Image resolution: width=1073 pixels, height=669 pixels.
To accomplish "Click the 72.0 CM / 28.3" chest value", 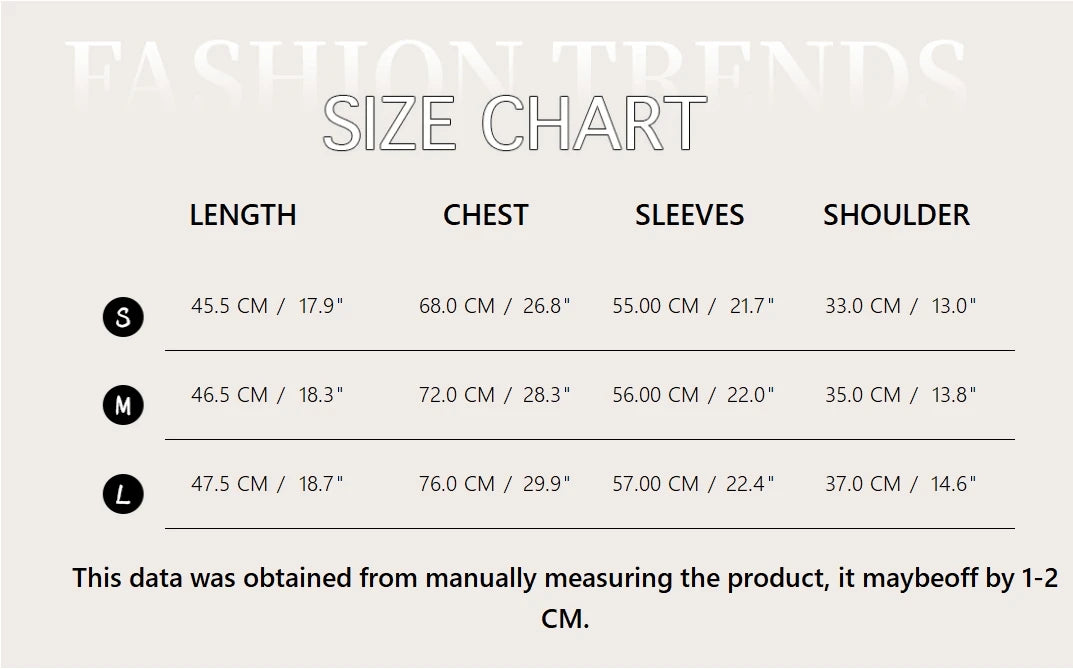I will point(494,394).
